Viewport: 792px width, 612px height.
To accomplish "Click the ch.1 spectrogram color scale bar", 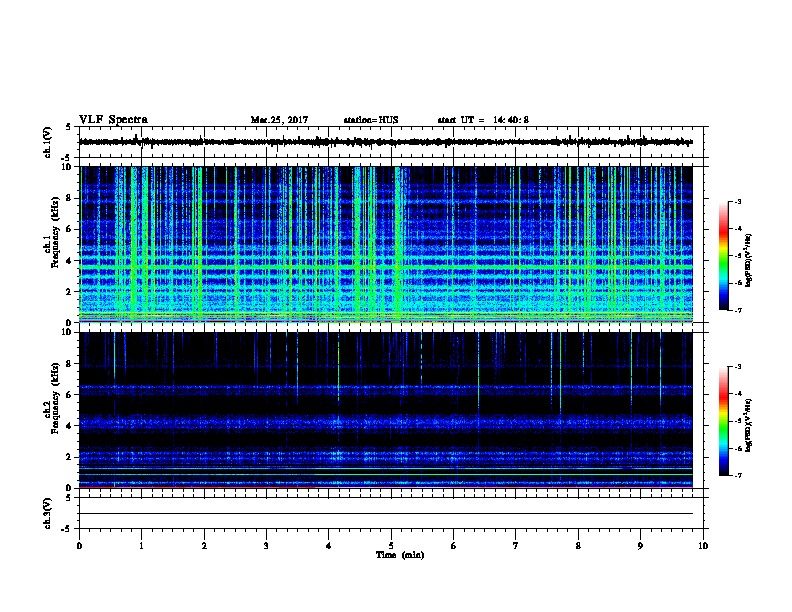I will click(724, 256).
